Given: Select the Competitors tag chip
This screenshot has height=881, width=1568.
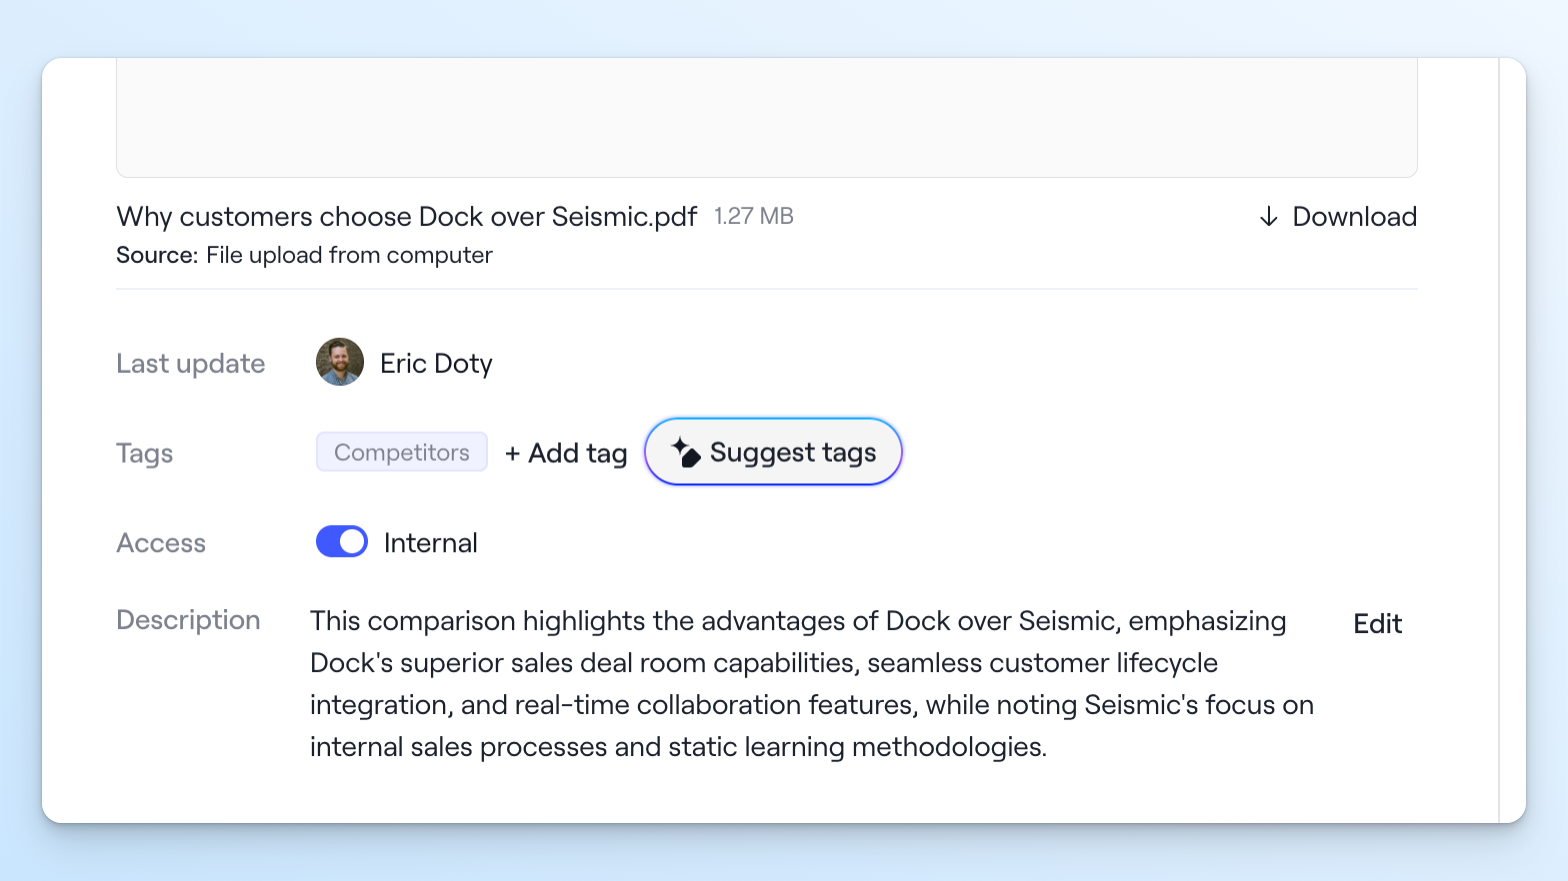Looking at the screenshot, I should [402, 452].
